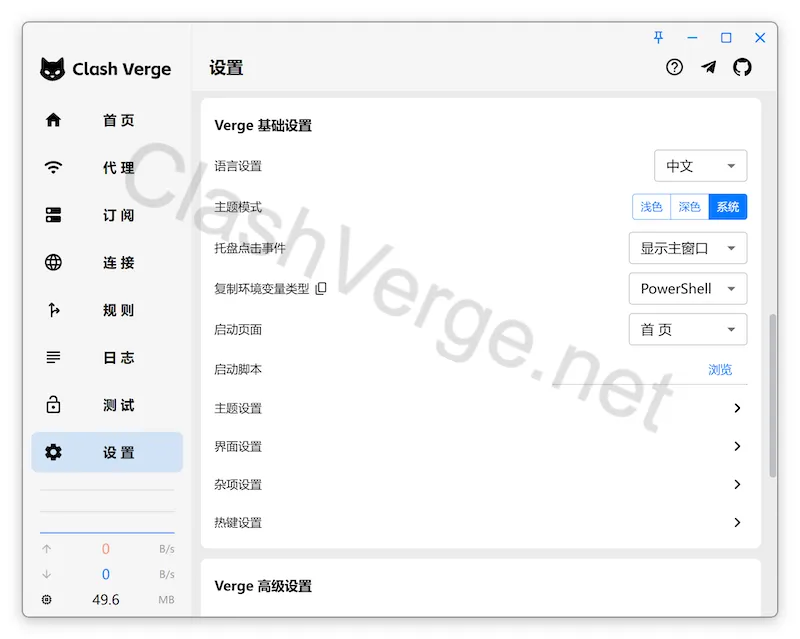
Task: Click the 启动脚本 label
Action: [x=238, y=369]
